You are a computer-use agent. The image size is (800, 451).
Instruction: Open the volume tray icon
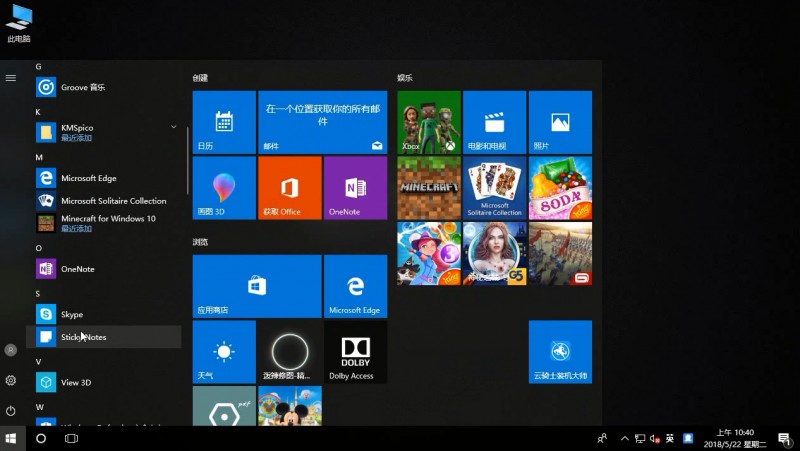[655, 438]
